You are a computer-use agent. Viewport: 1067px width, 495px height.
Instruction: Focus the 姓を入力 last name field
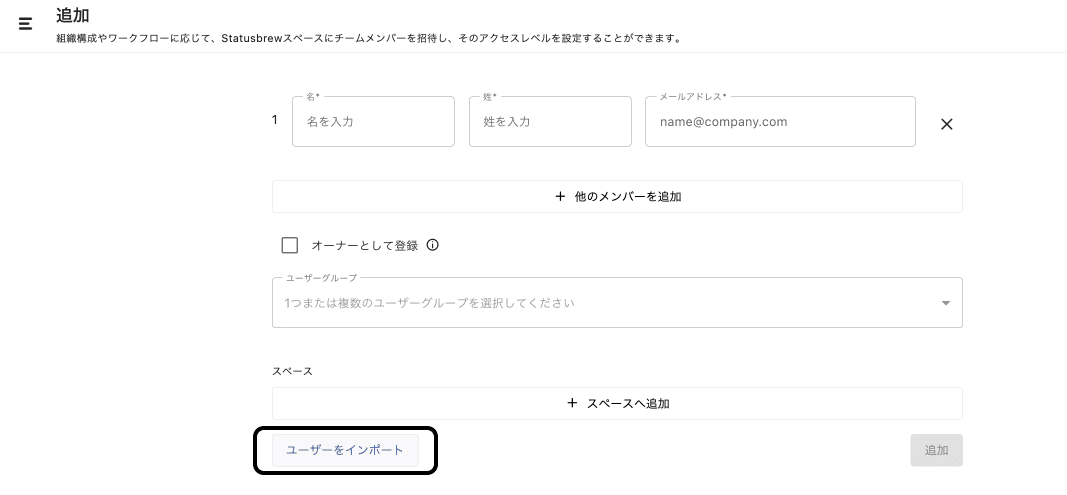point(550,121)
